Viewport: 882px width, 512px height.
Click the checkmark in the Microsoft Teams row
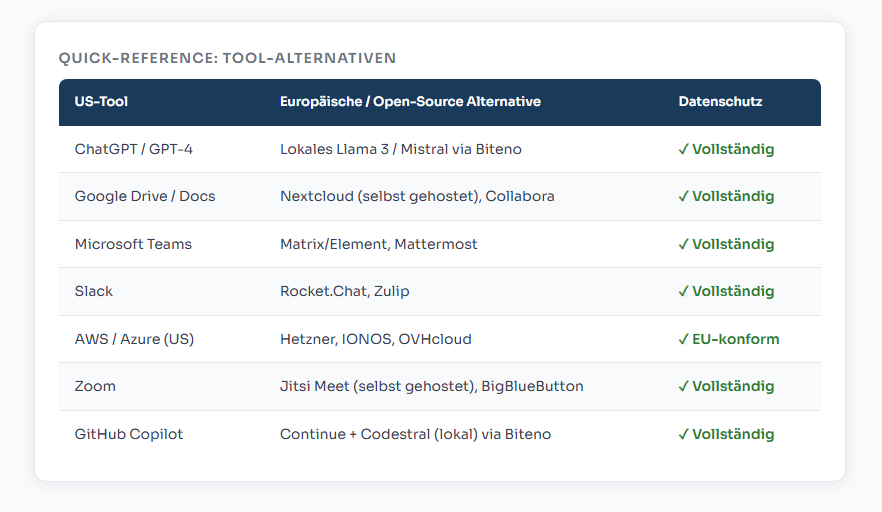[x=683, y=244]
